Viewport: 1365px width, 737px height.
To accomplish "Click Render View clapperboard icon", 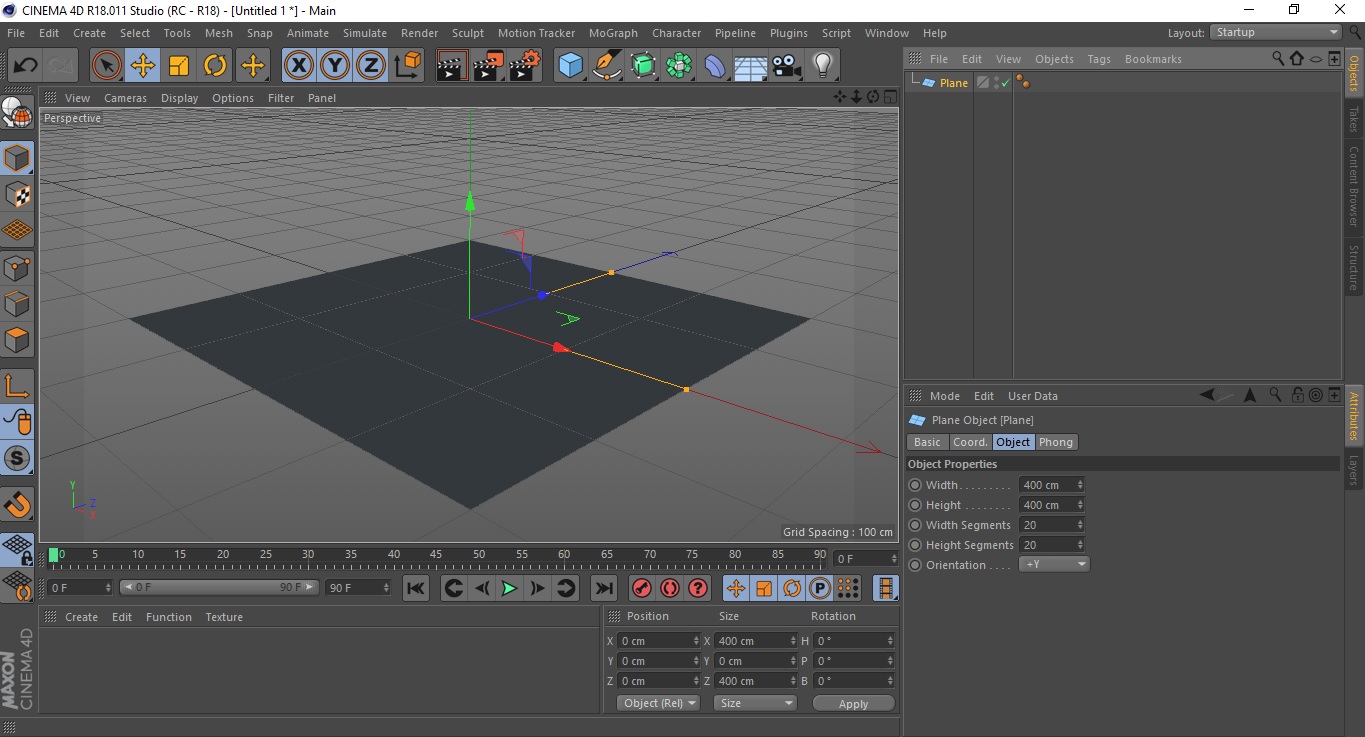I will [452, 66].
